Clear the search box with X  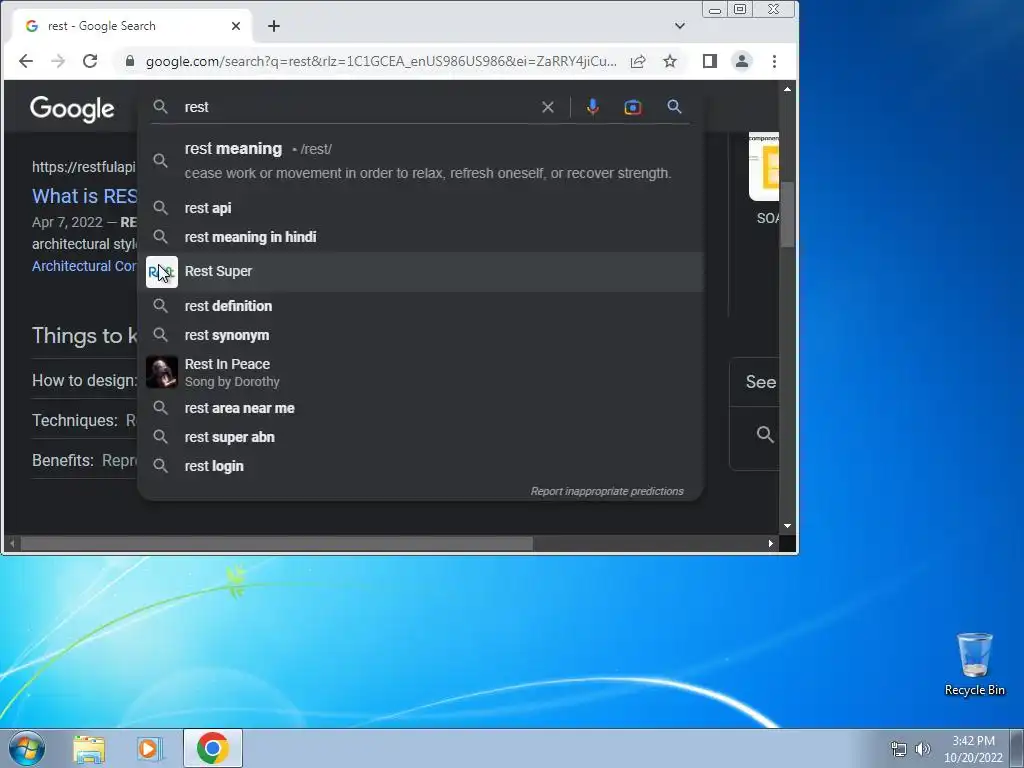coord(548,107)
